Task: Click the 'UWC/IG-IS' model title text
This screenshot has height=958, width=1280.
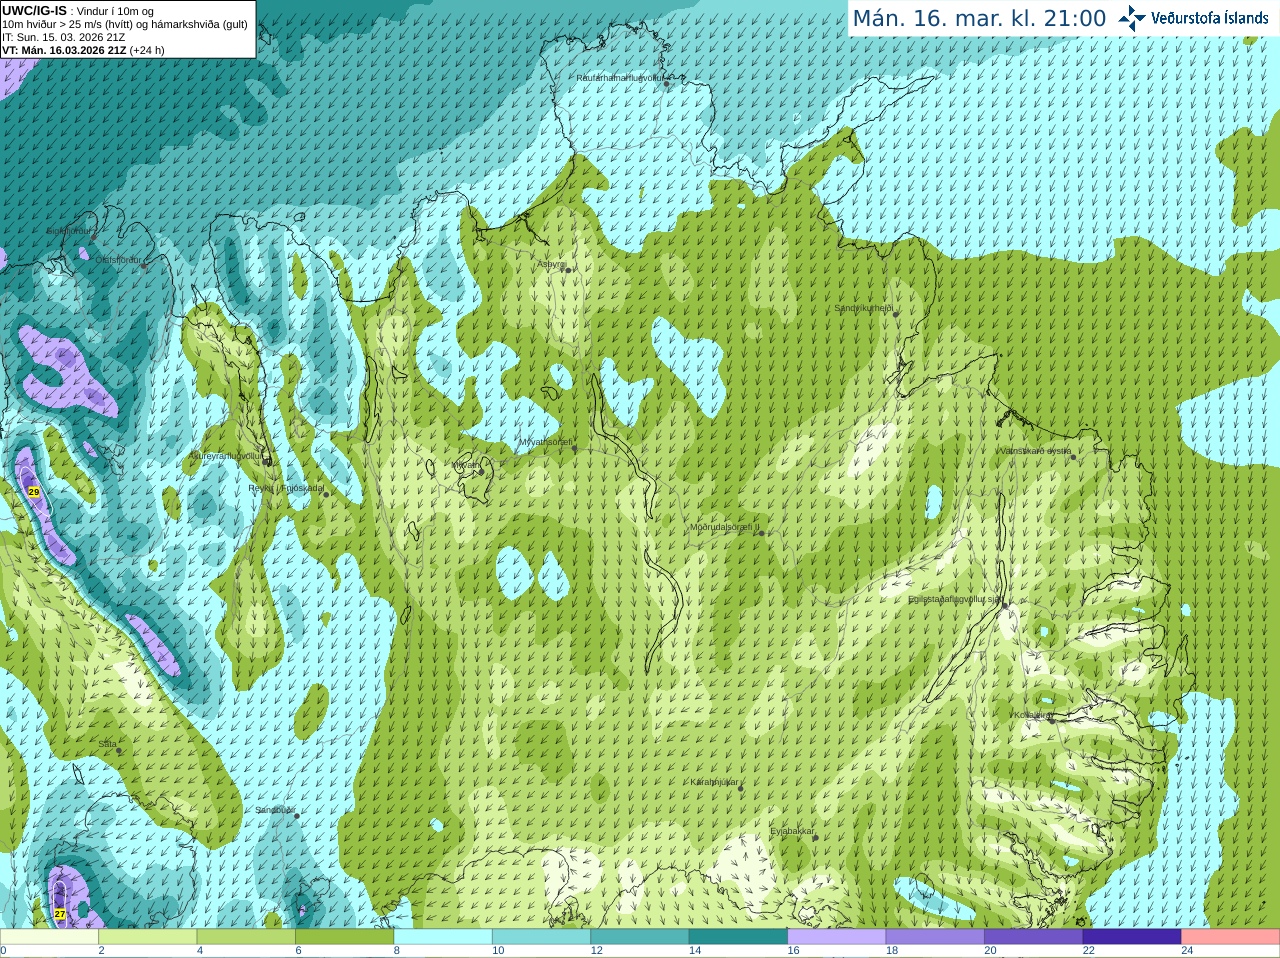Action: (x=34, y=11)
